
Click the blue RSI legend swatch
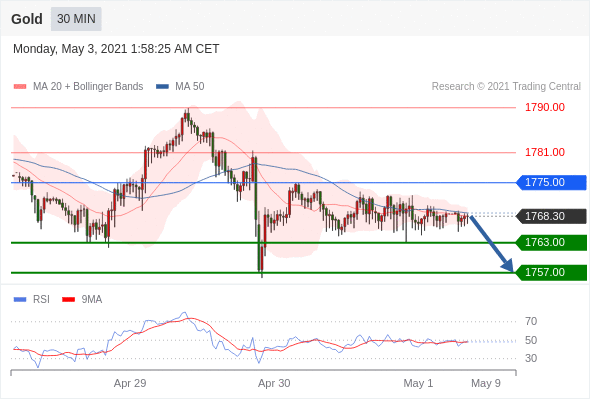tap(20, 300)
